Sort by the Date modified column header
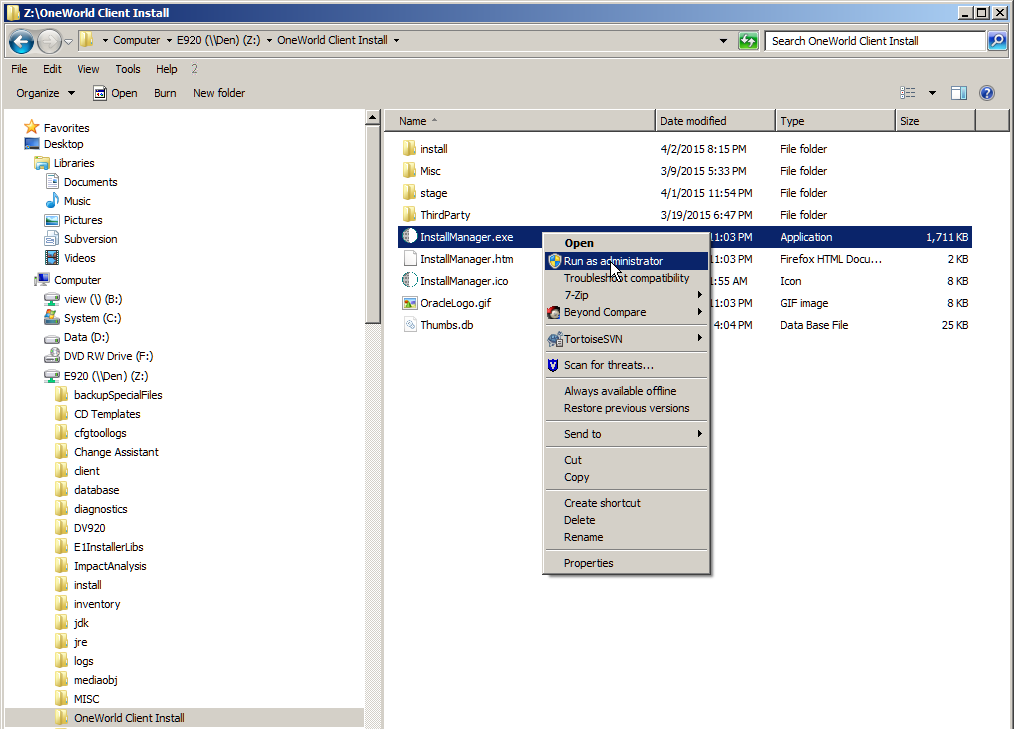This screenshot has height=729, width=1014. pyautogui.click(x=715, y=121)
